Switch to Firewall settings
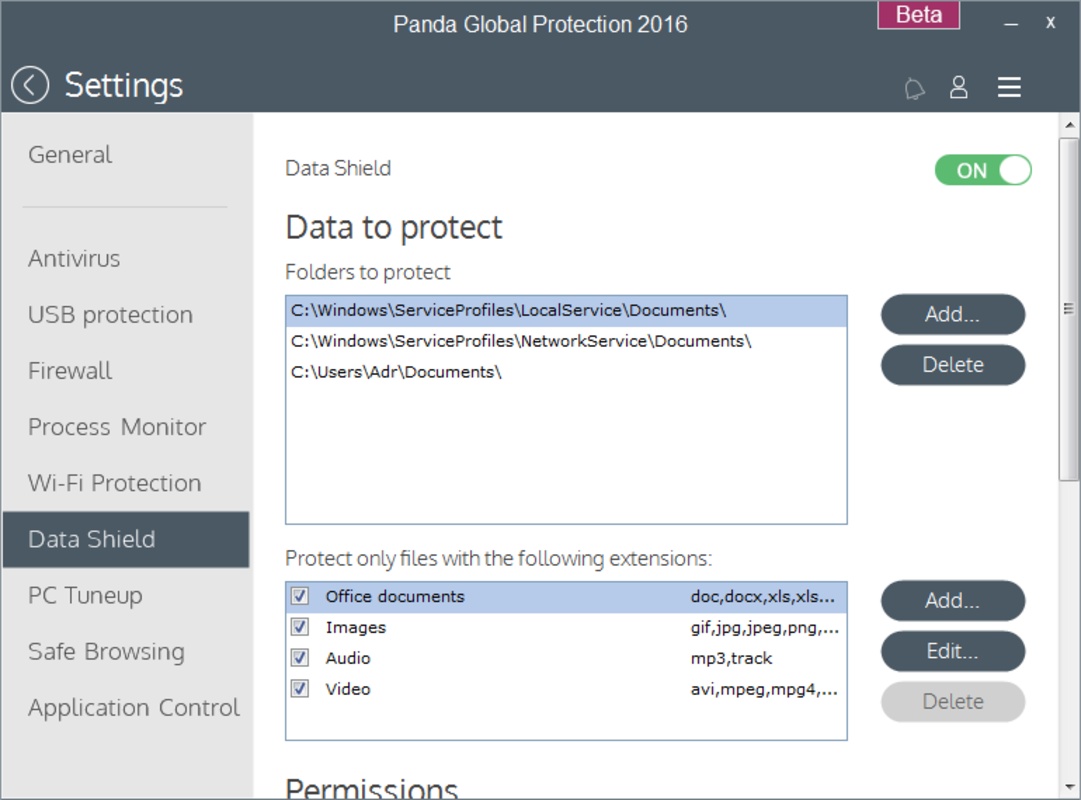This screenshot has height=800, width=1081. click(x=70, y=371)
